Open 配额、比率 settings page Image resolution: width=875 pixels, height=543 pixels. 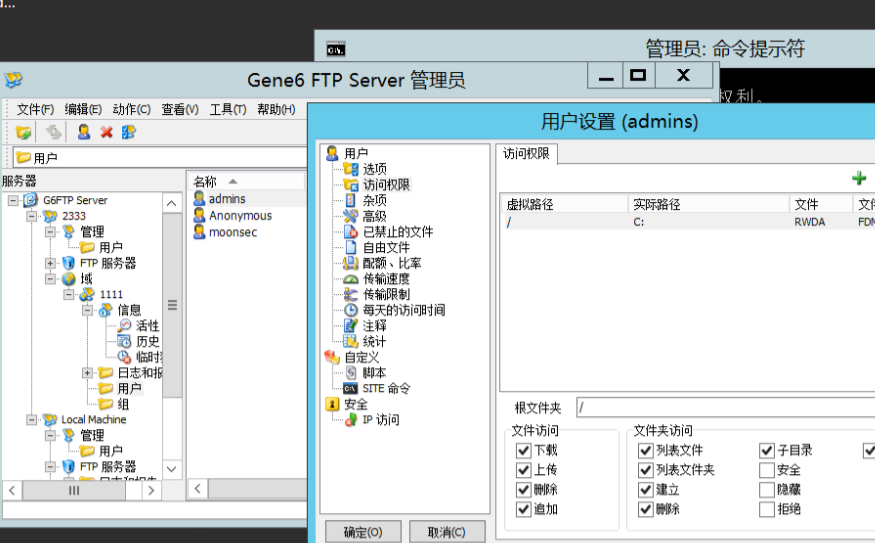click(x=392, y=262)
